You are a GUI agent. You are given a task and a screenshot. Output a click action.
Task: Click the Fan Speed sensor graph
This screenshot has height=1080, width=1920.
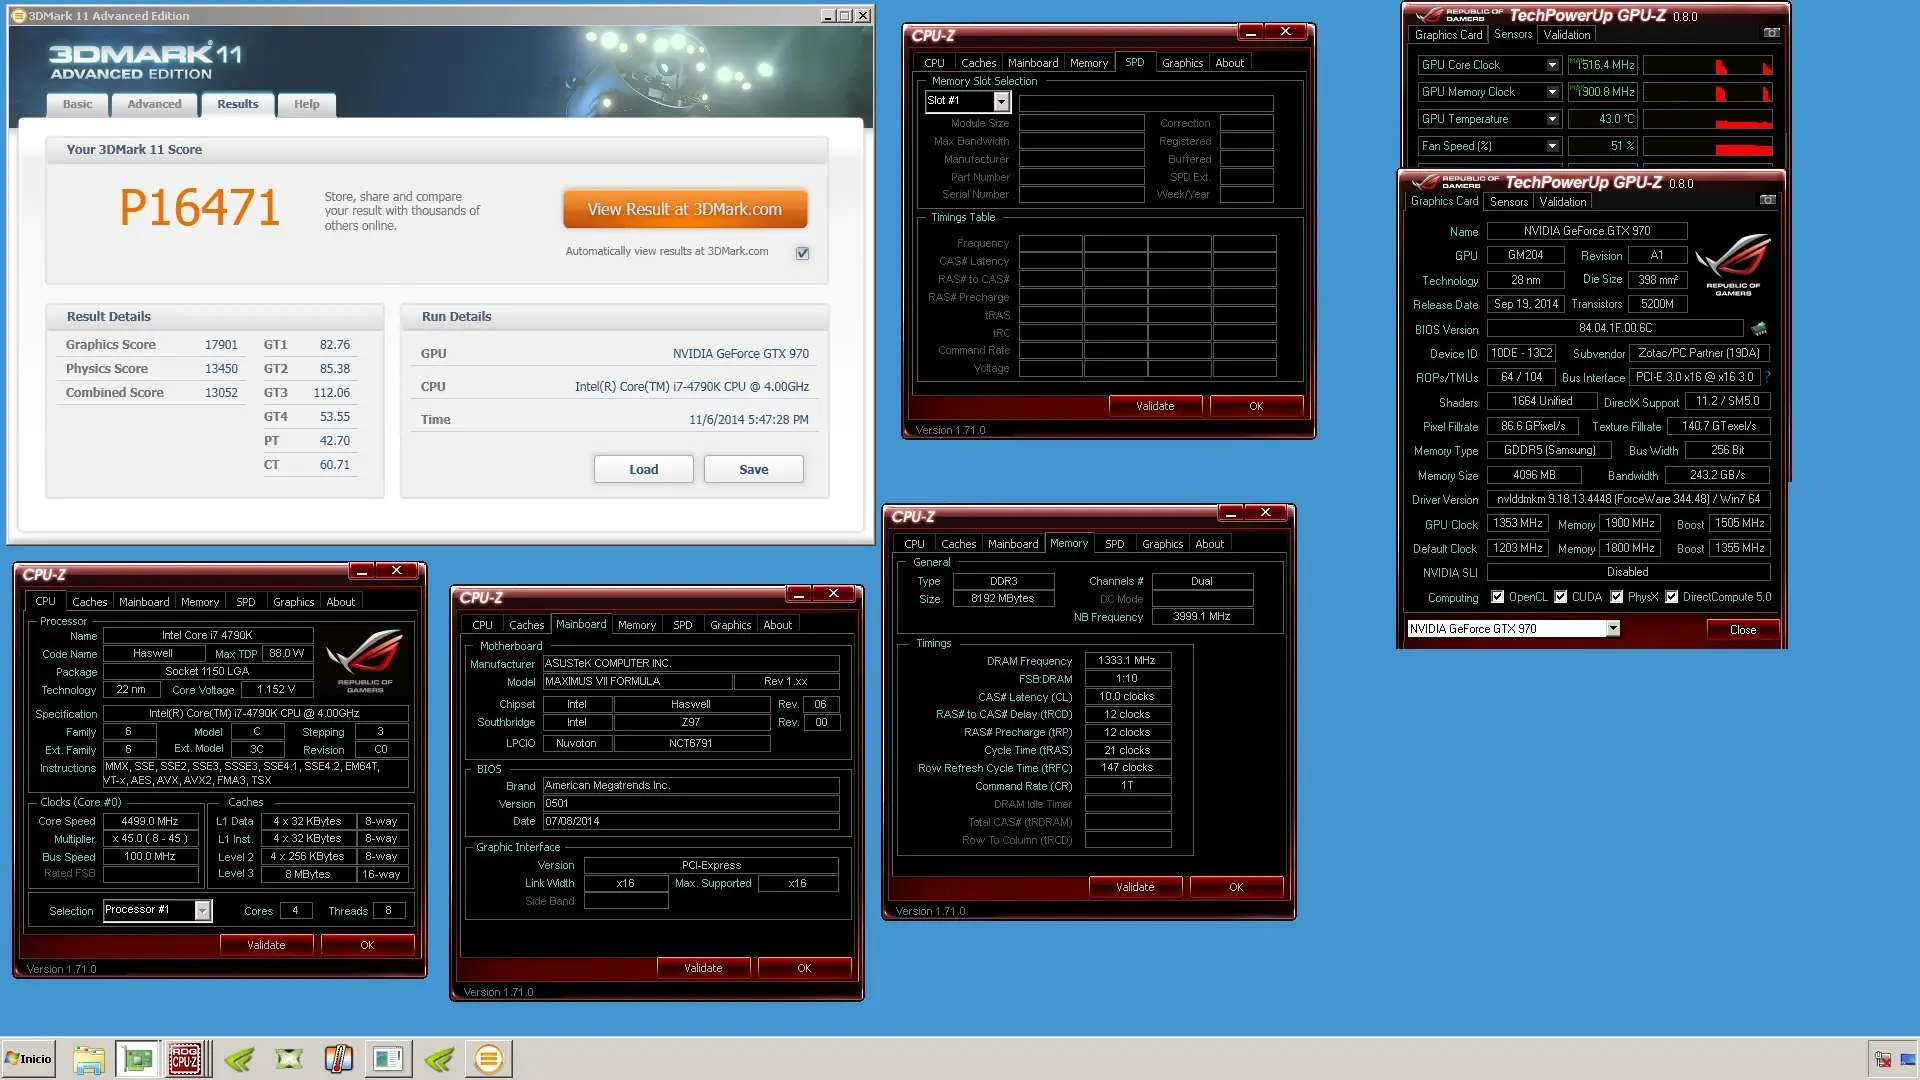[x=1708, y=146]
